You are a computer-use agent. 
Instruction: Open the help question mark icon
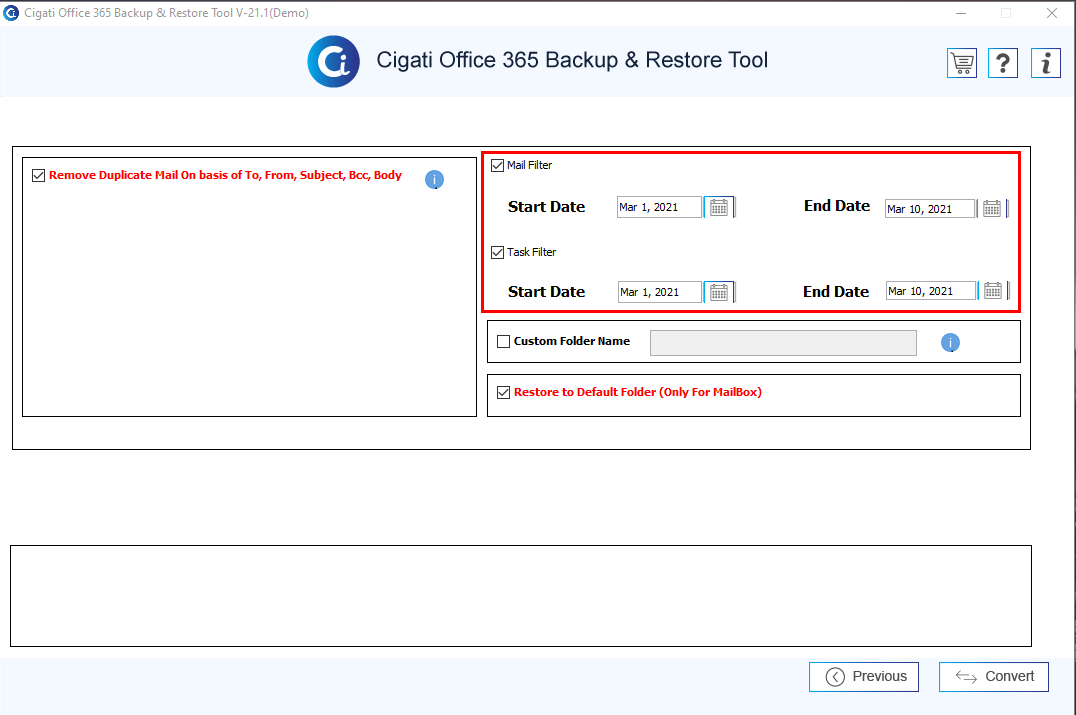[x=1003, y=63]
